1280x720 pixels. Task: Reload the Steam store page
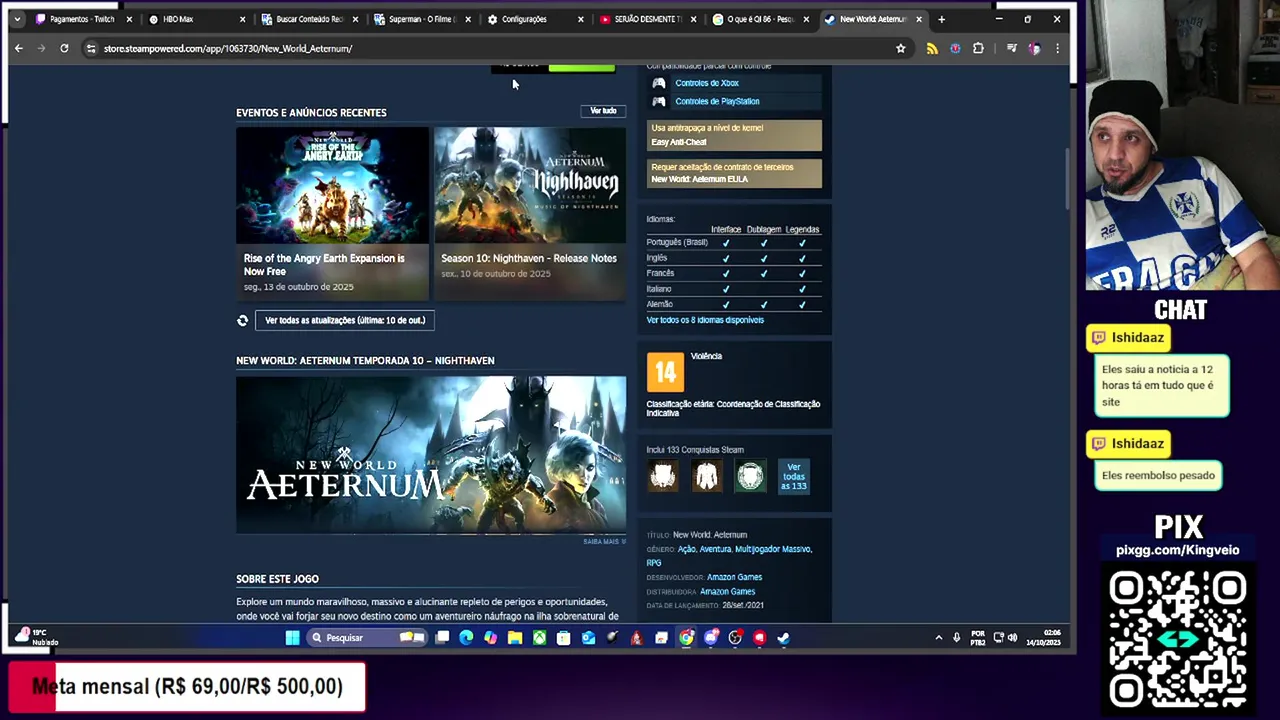tap(64, 48)
